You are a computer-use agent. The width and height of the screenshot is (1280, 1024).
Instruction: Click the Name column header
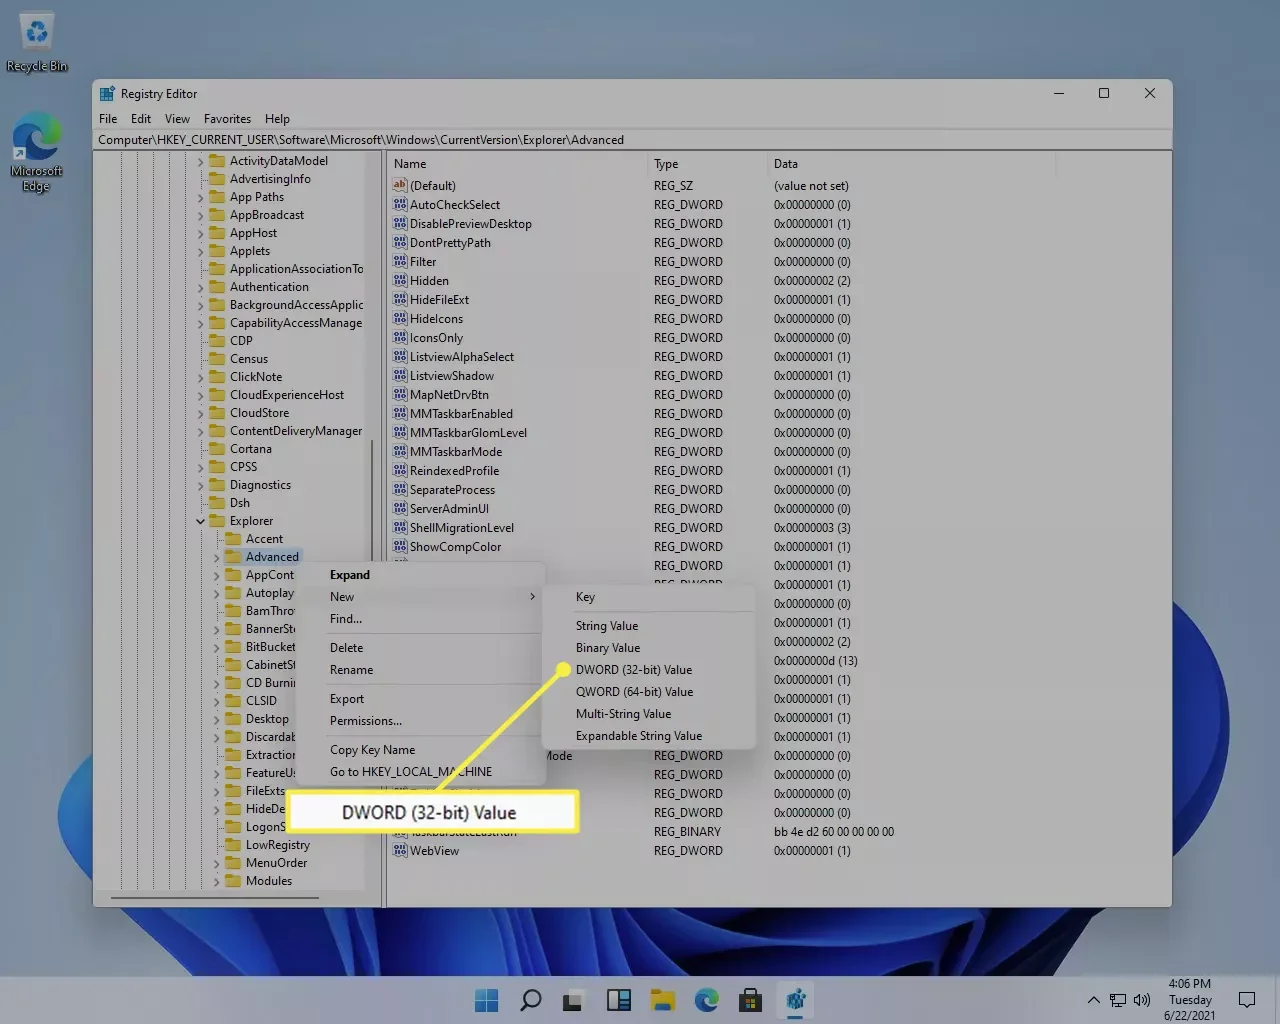coord(410,164)
